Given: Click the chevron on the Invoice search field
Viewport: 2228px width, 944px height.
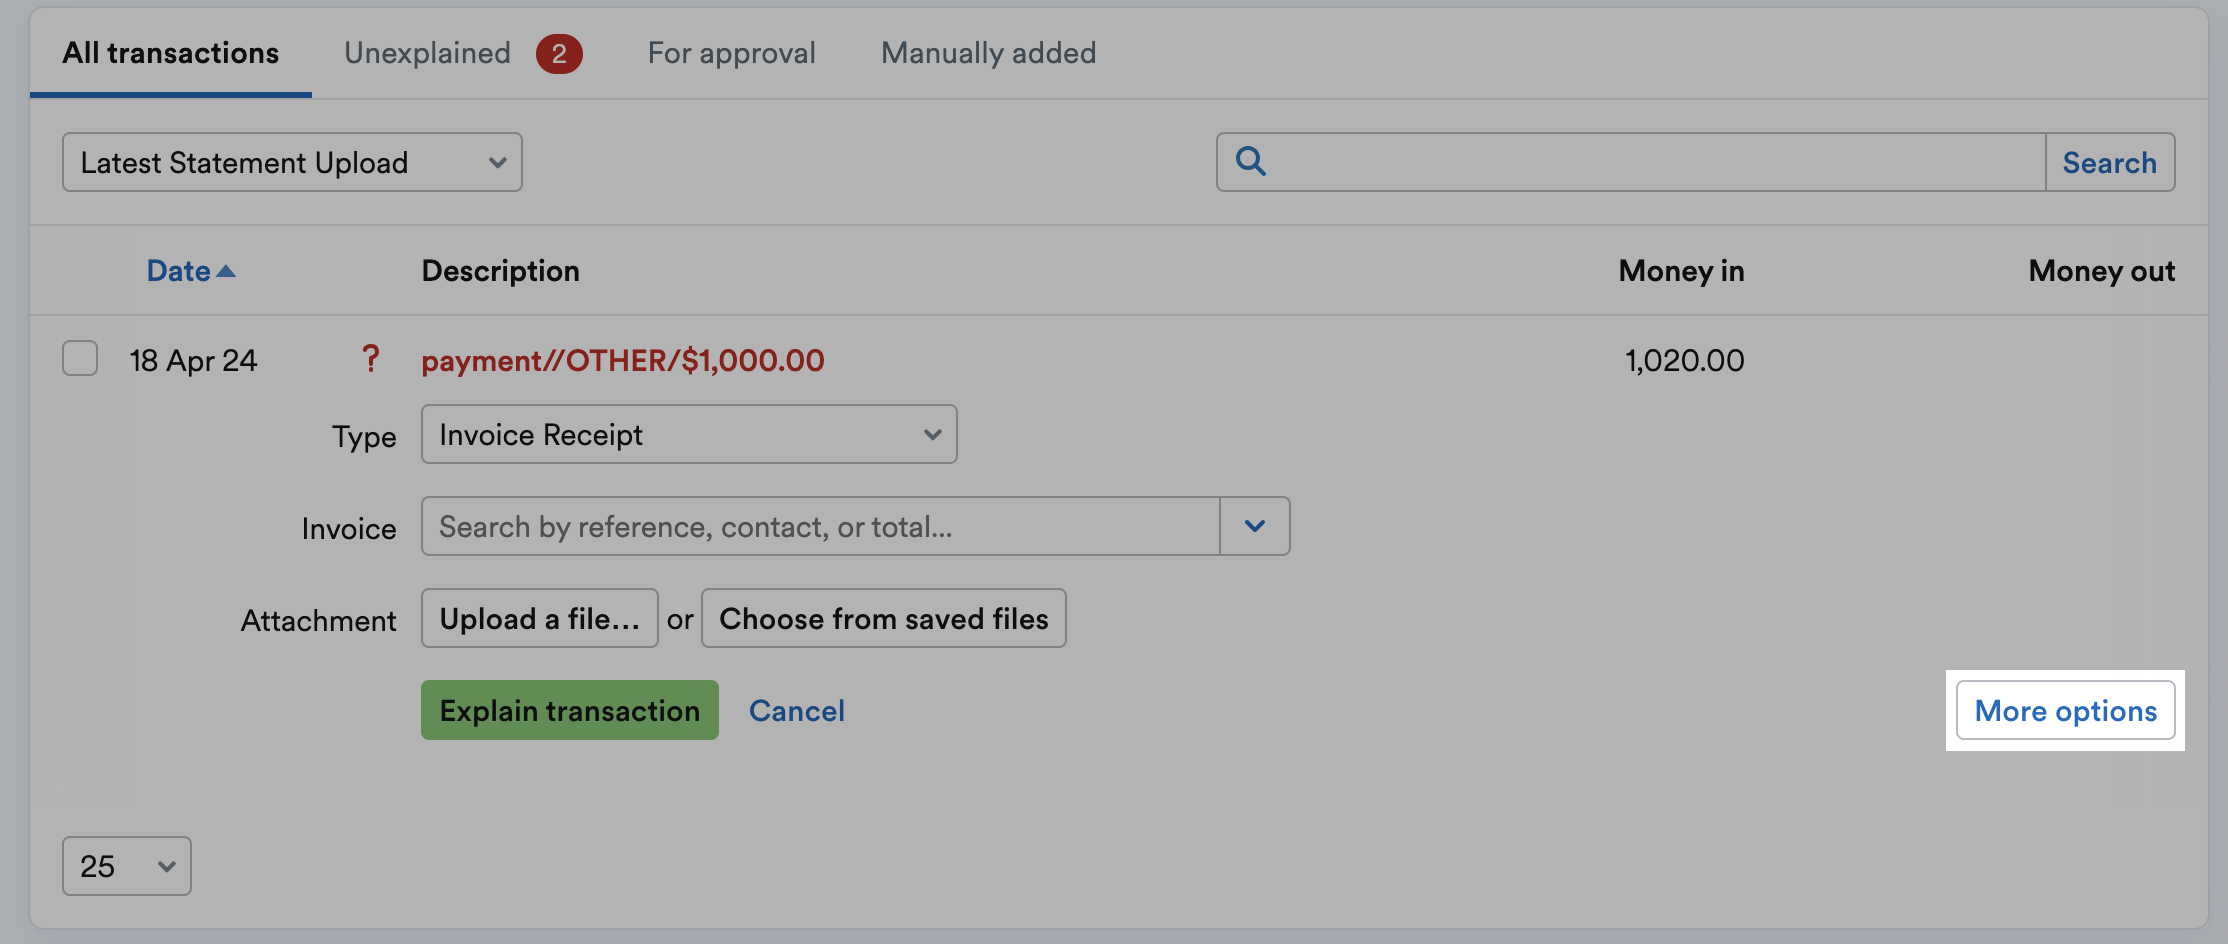Looking at the screenshot, I should pyautogui.click(x=1256, y=525).
